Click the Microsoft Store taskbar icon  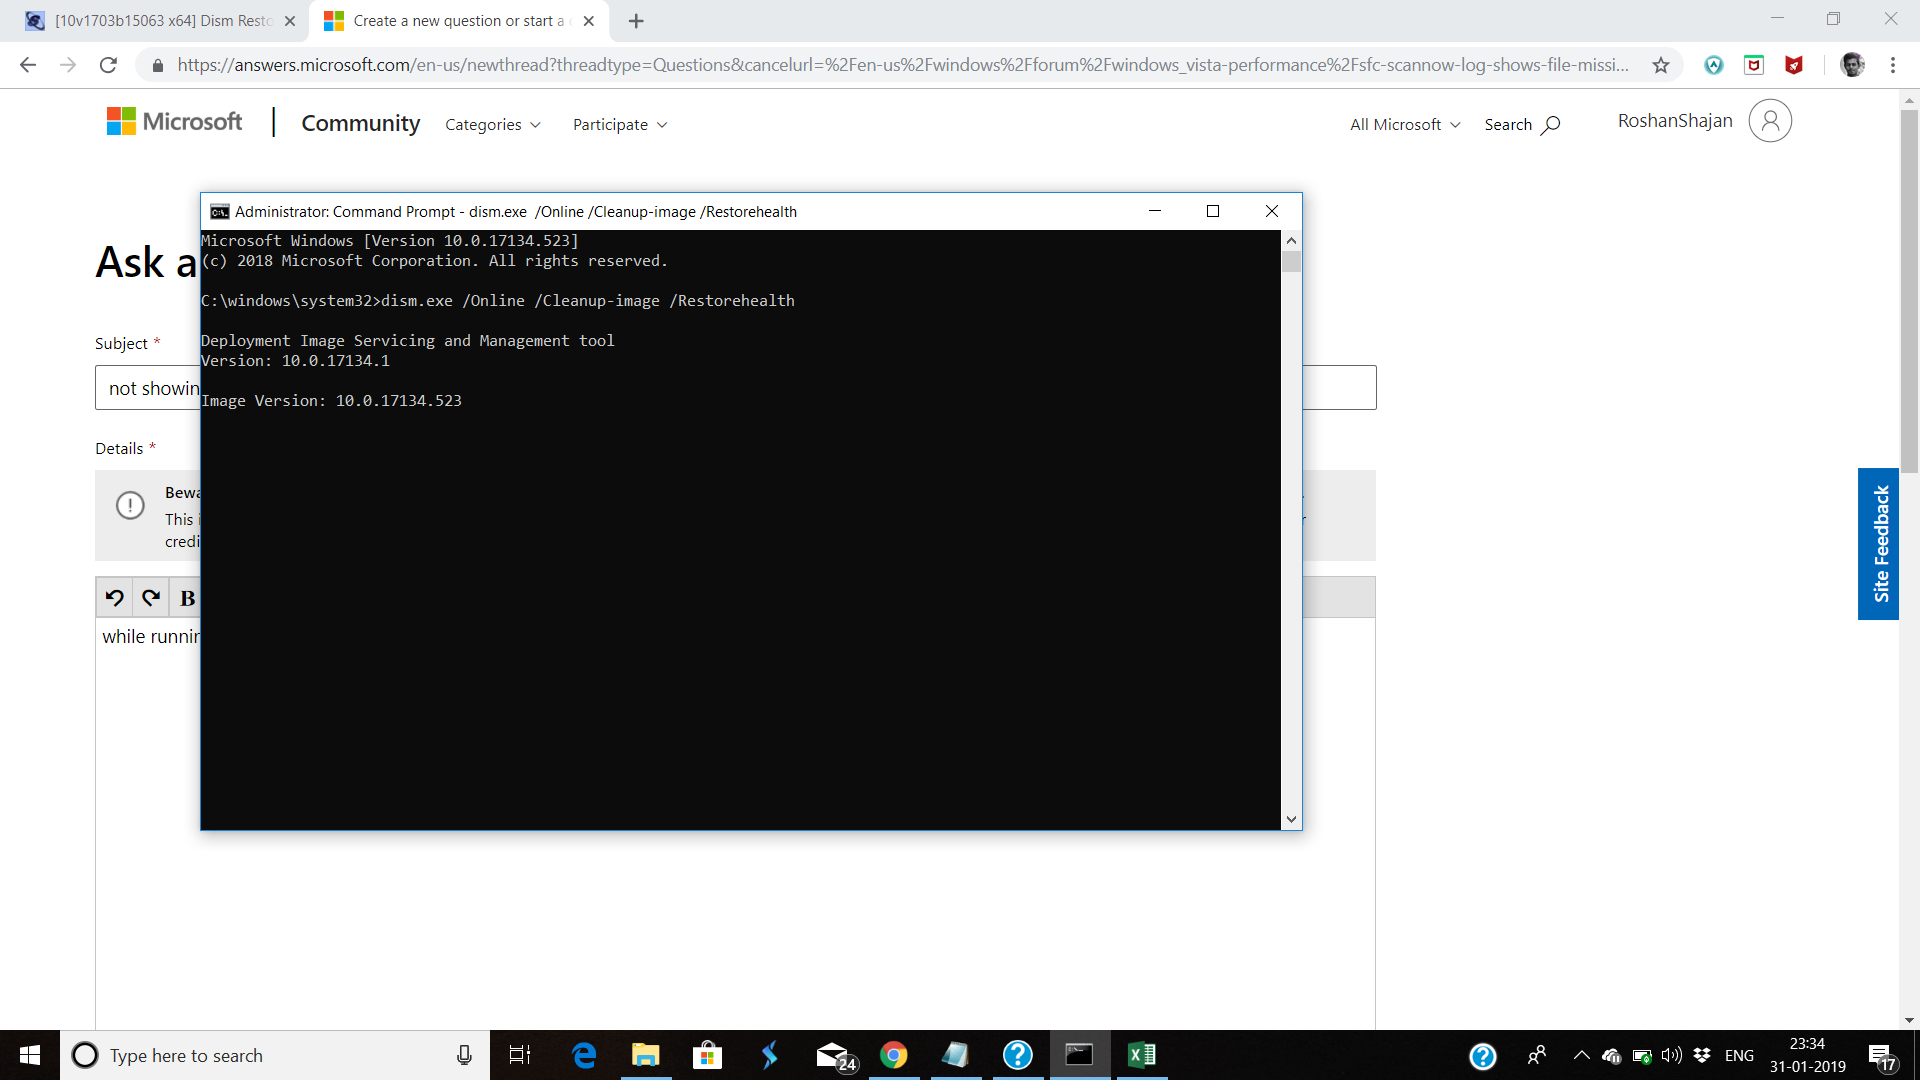pyautogui.click(x=707, y=1055)
